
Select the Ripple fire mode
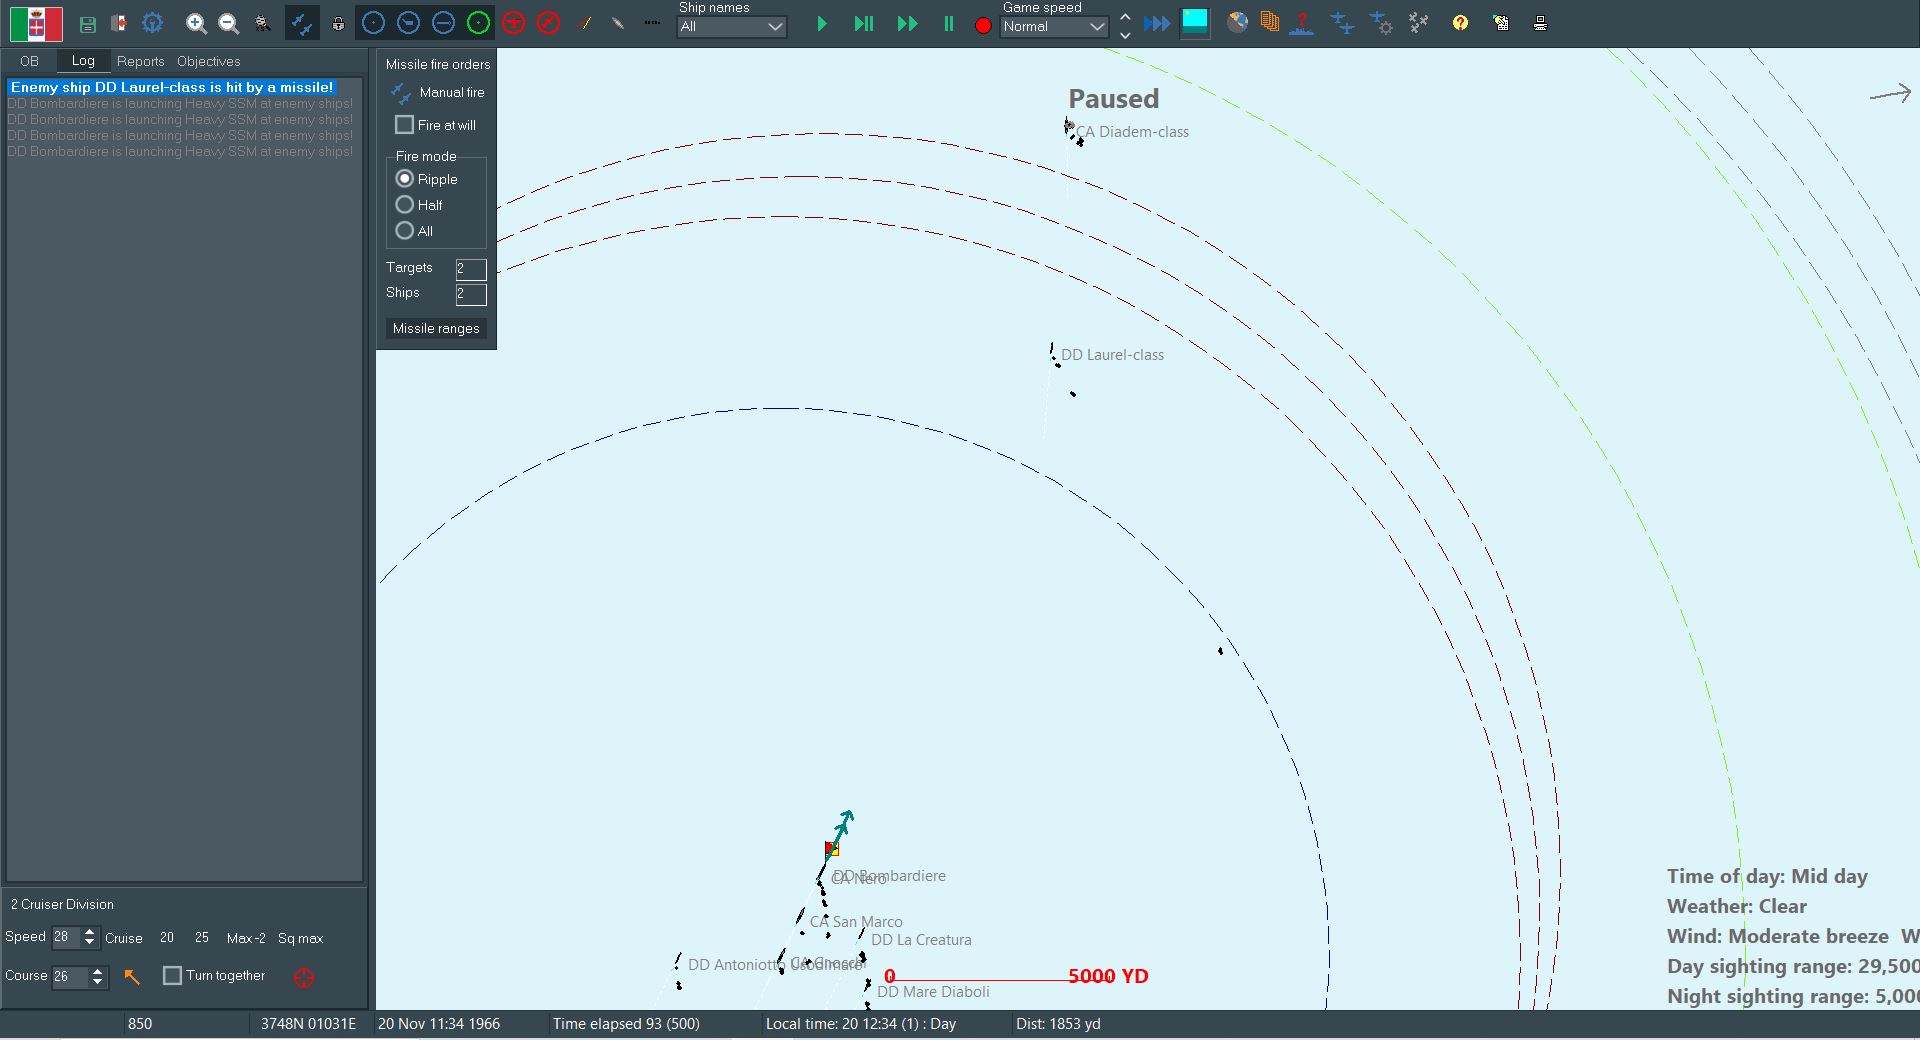(x=404, y=179)
